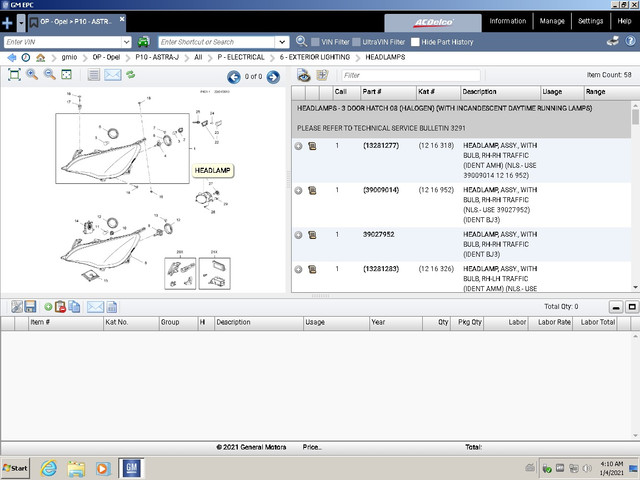Navigate to P - ELECTRICAL breadcrumb
The height and width of the screenshot is (480, 640).
tap(241, 57)
